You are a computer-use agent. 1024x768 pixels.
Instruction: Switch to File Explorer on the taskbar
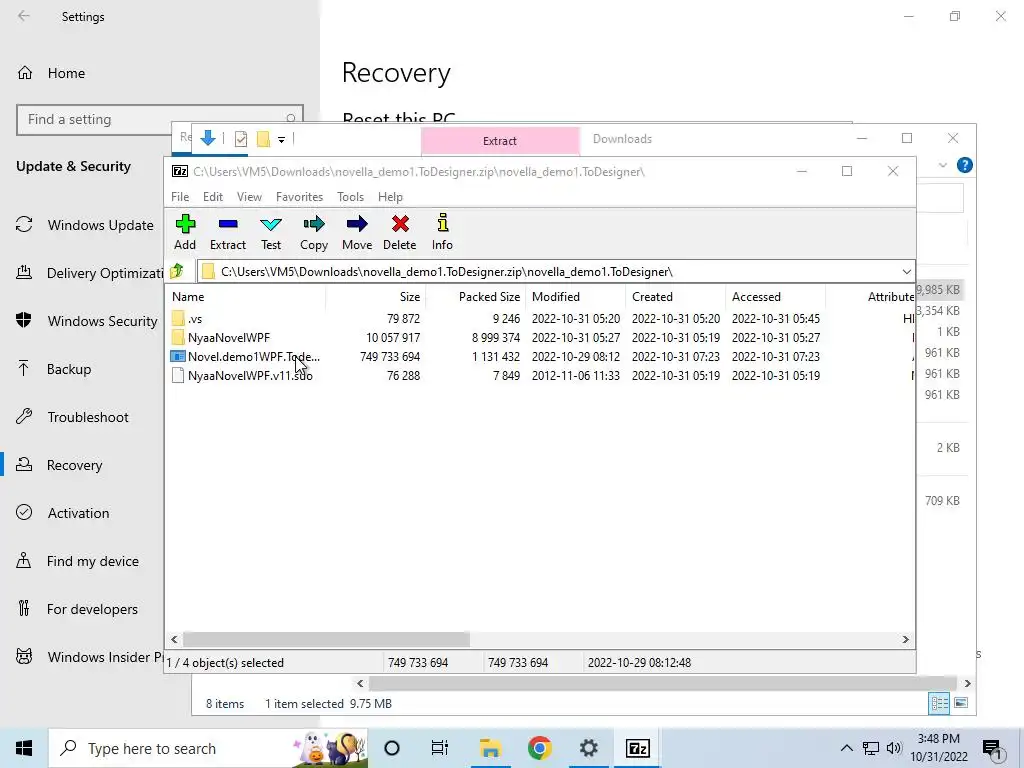(x=490, y=748)
